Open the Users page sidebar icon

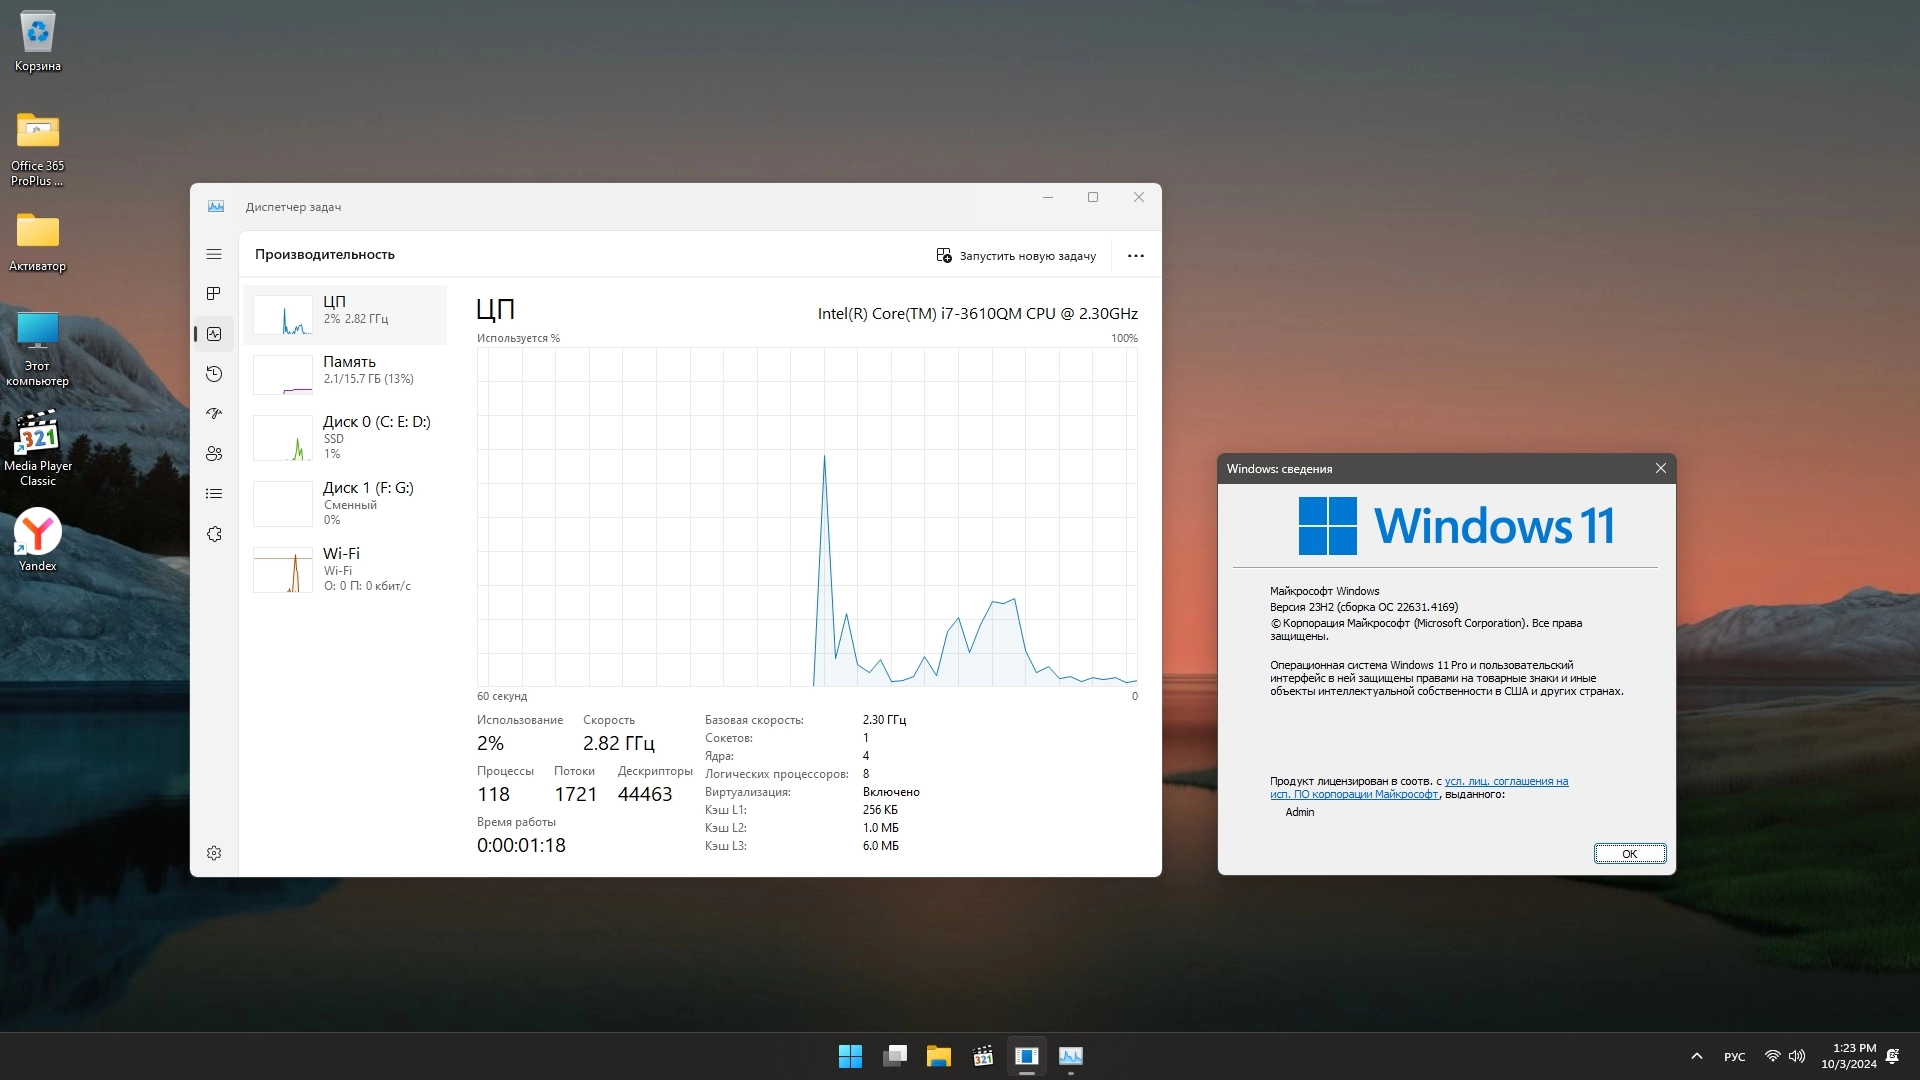214,454
